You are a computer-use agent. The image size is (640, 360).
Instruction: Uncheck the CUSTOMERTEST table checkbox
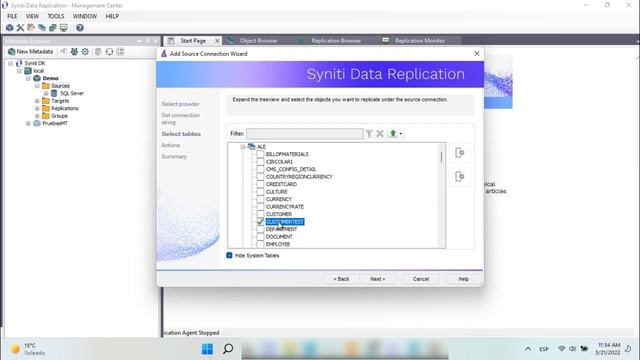(x=260, y=222)
